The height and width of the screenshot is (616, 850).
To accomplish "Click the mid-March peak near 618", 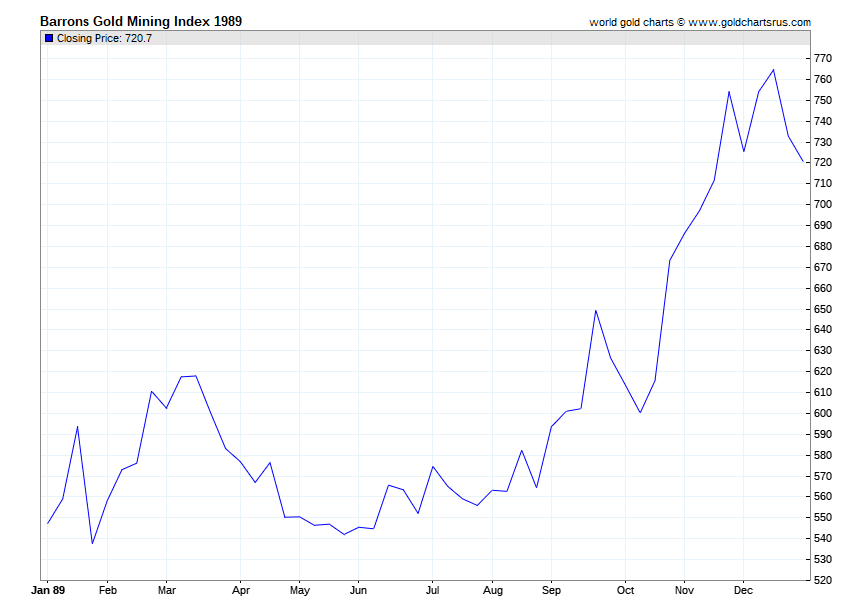I will [196, 376].
